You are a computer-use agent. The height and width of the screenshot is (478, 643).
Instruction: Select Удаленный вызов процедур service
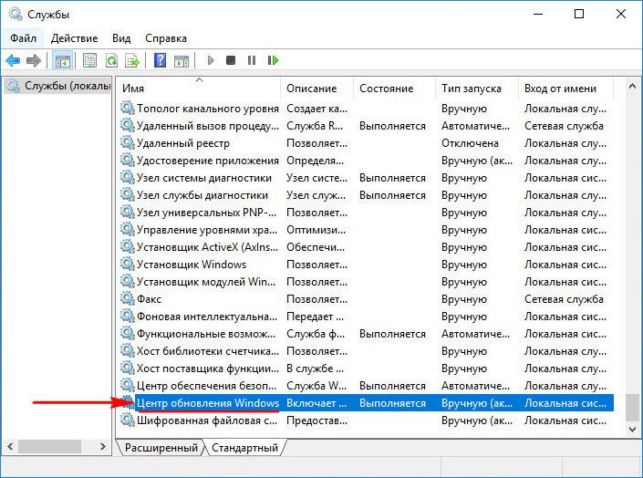(x=367, y=126)
